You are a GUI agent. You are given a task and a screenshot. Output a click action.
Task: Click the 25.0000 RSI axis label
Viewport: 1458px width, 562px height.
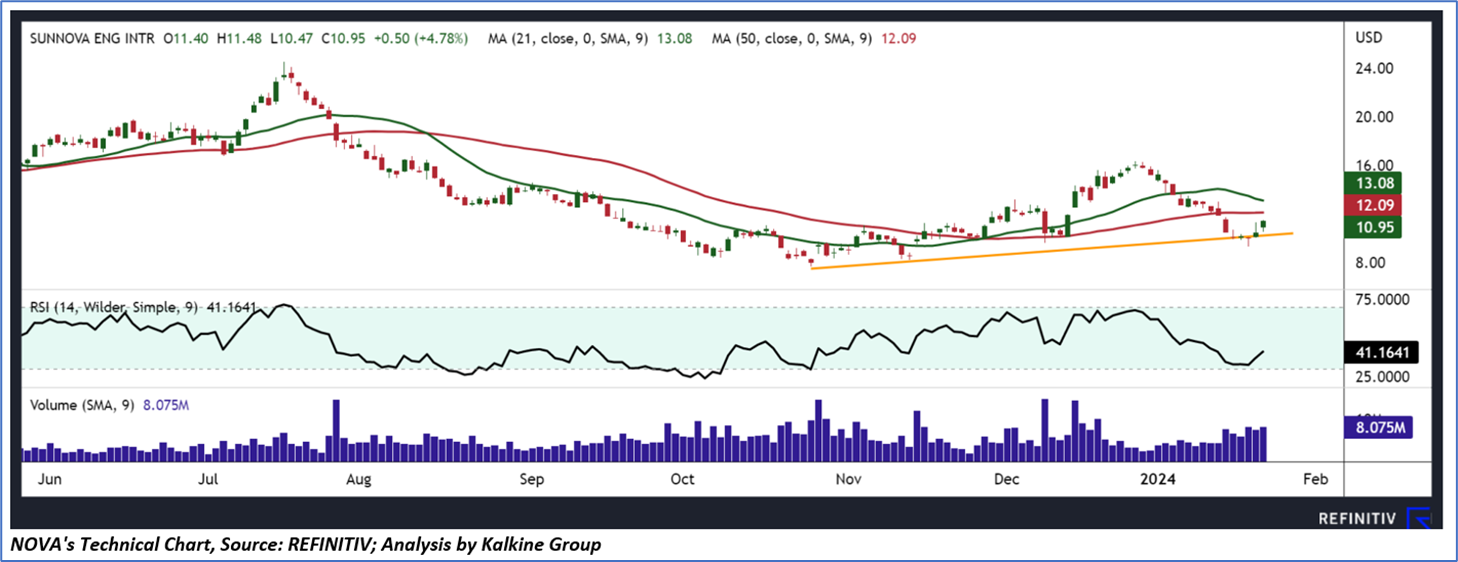pyautogui.click(x=1385, y=377)
